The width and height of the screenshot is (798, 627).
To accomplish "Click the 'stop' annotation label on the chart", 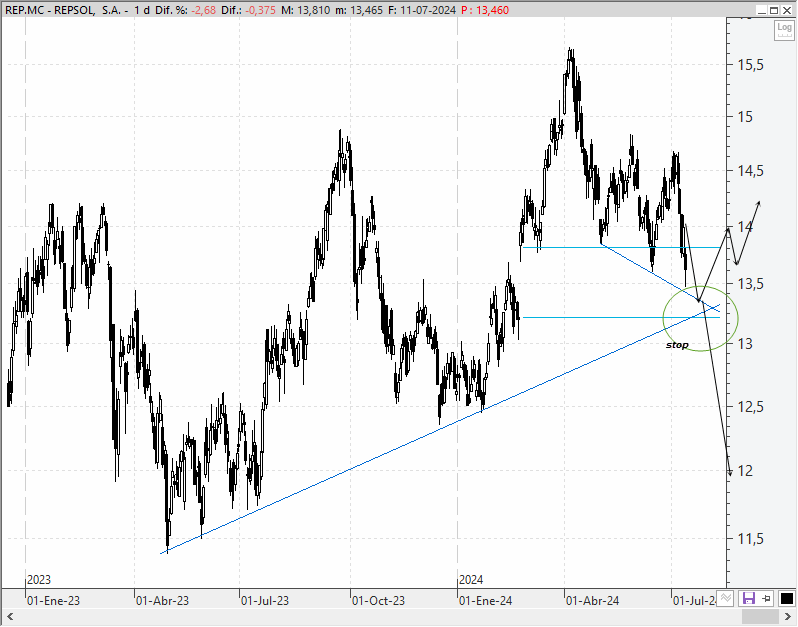I will tap(677, 345).
